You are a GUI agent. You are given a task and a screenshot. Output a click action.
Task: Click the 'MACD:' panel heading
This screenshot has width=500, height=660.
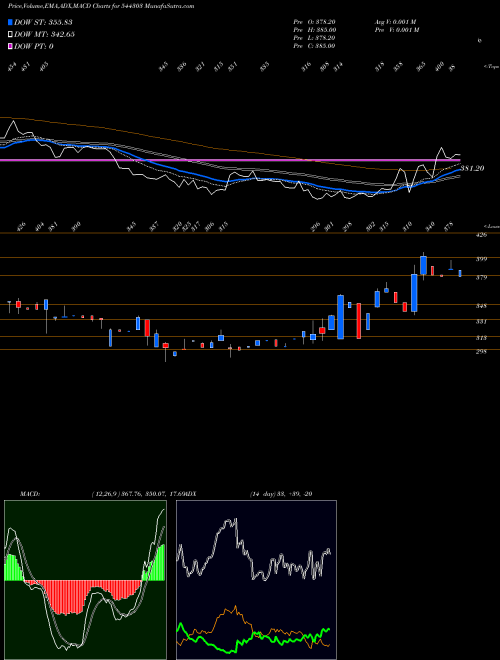pyautogui.click(x=30, y=494)
